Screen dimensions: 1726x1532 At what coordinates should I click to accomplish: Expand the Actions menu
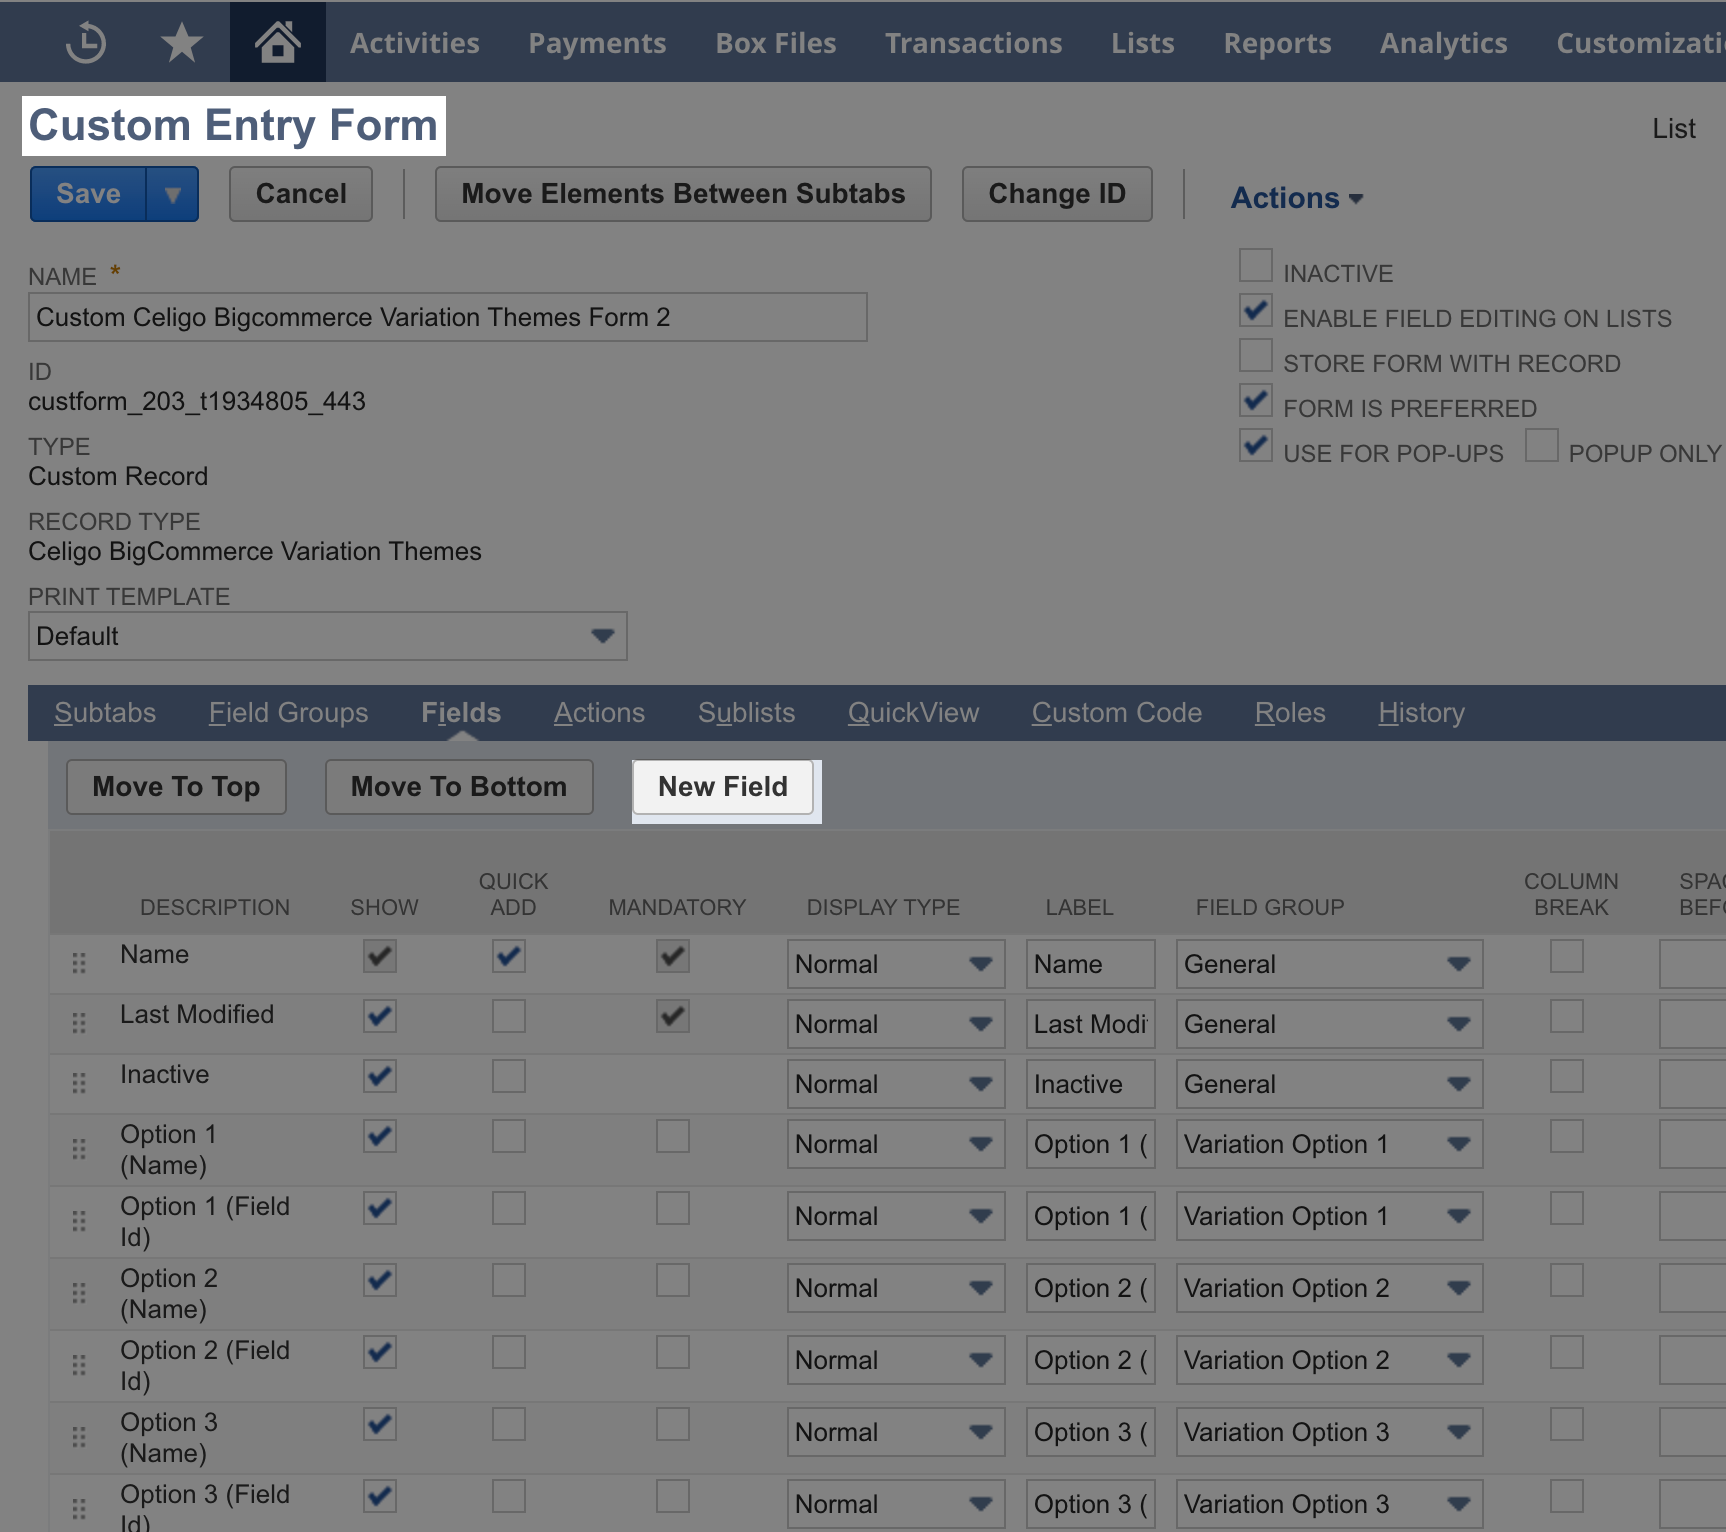(x=1296, y=198)
